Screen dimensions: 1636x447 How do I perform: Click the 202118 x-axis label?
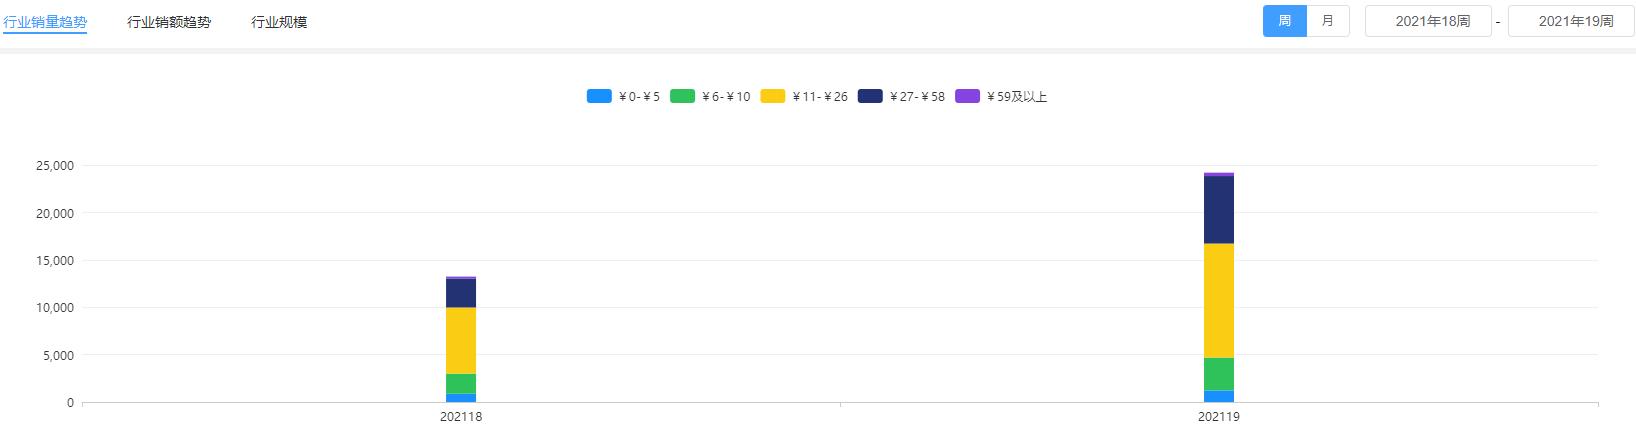pyautogui.click(x=461, y=417)
